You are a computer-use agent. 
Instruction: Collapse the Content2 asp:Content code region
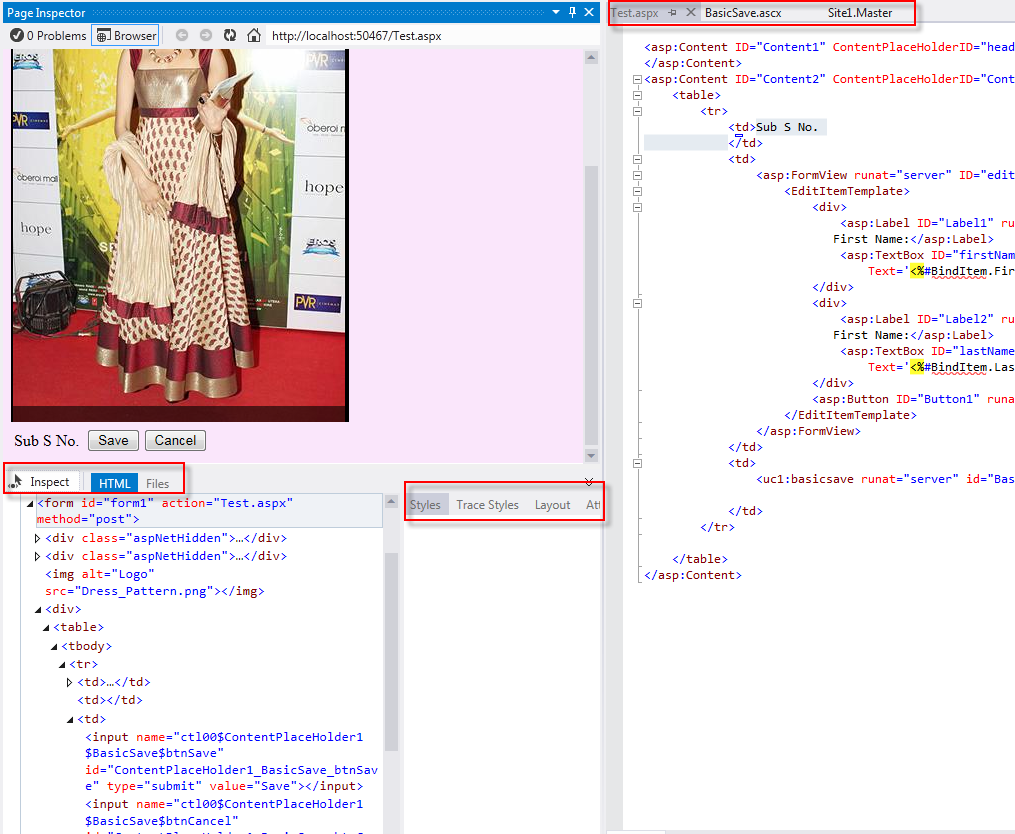coord(637,79)
